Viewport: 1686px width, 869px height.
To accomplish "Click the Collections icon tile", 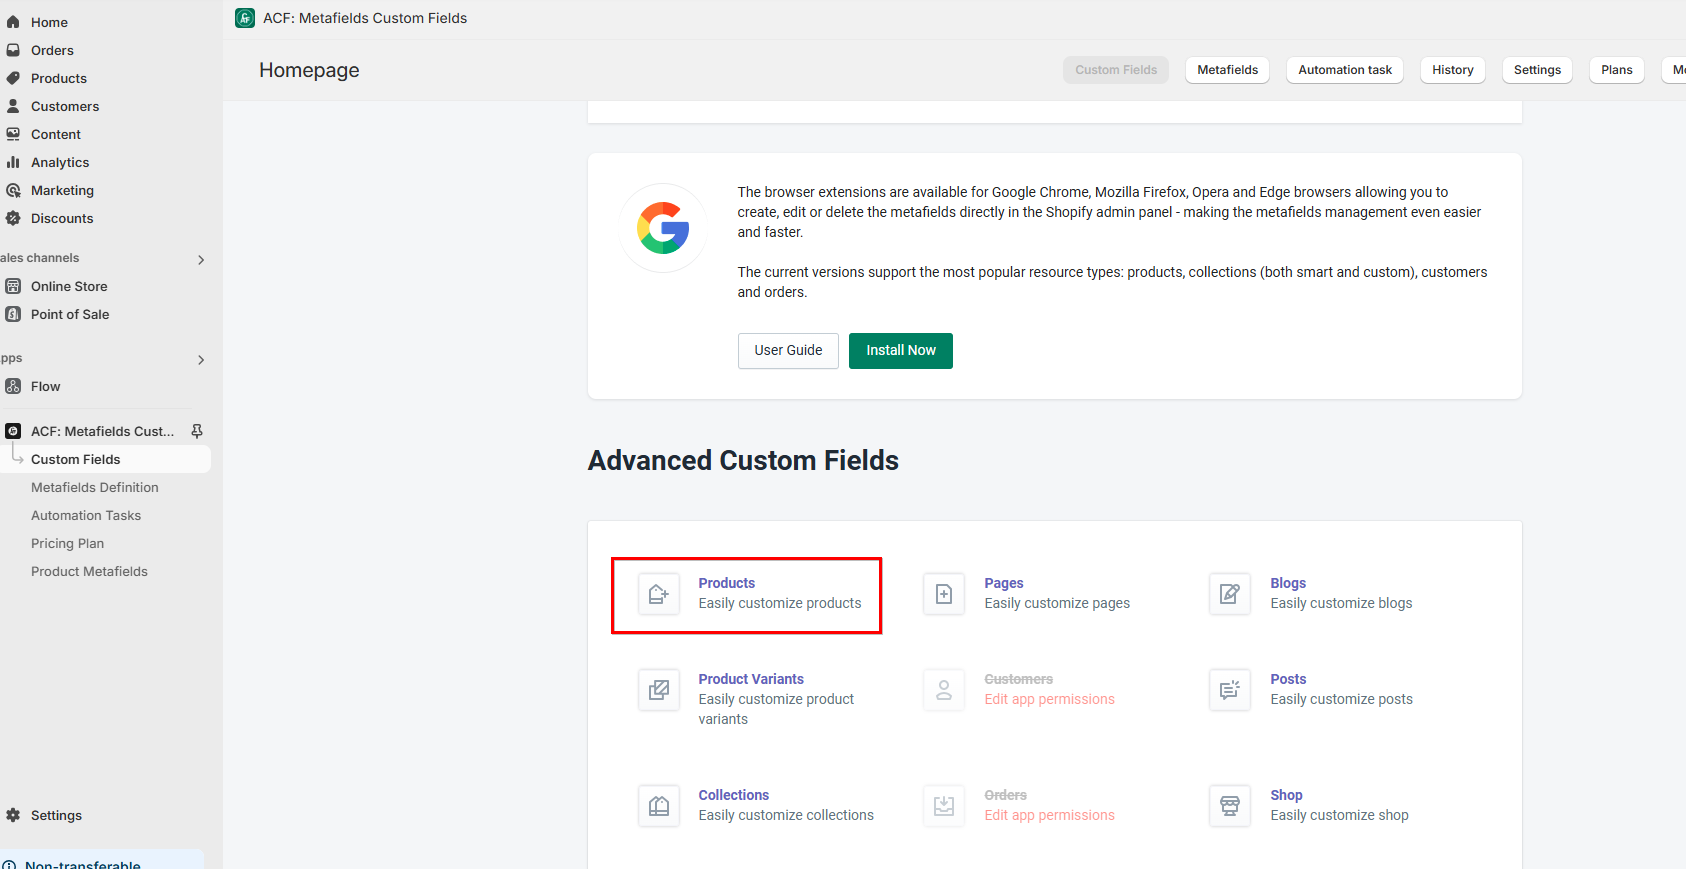I will pyautogui.click(x=659, y=806).
